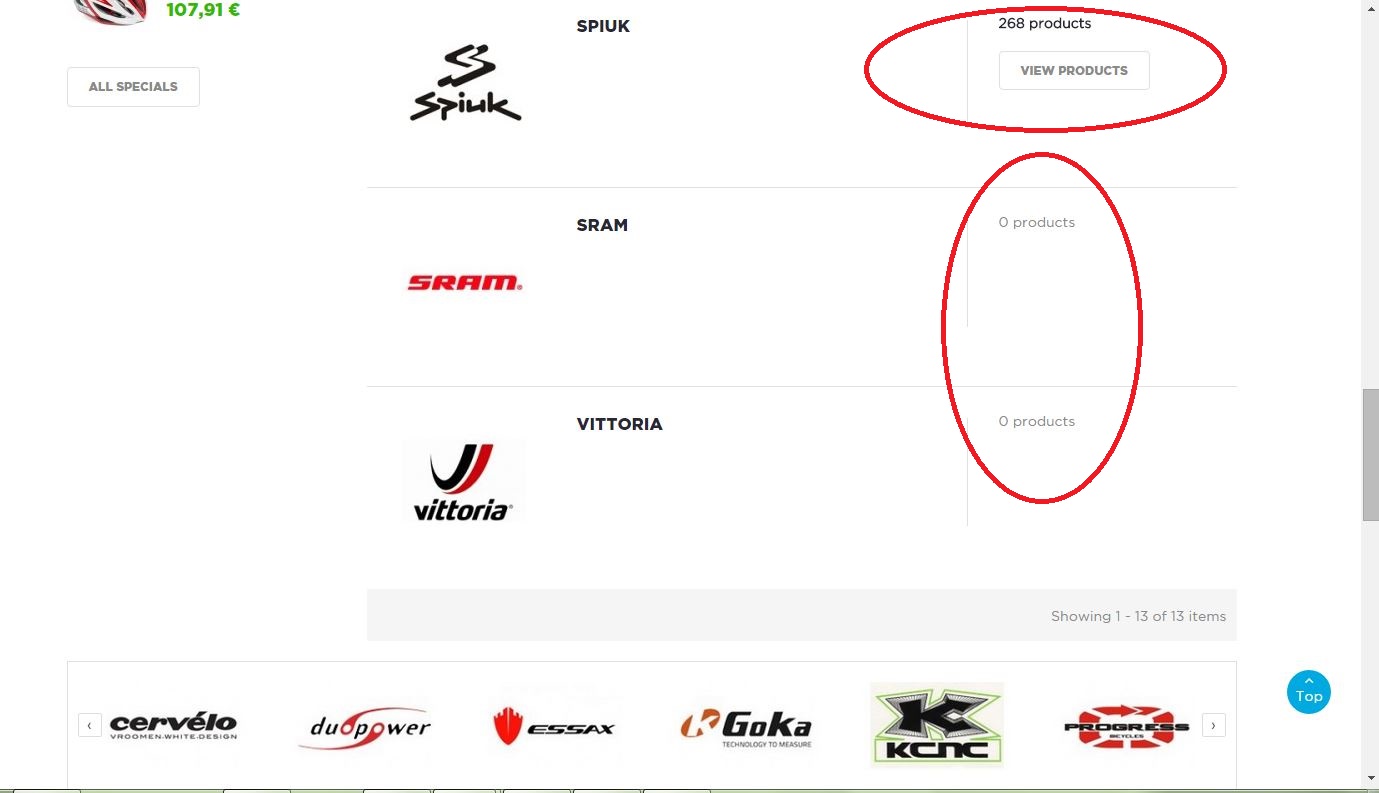Screen dimensions: 1379x793
Task: Click the Cervélo logo in carousel
Action: click(173, 725)
